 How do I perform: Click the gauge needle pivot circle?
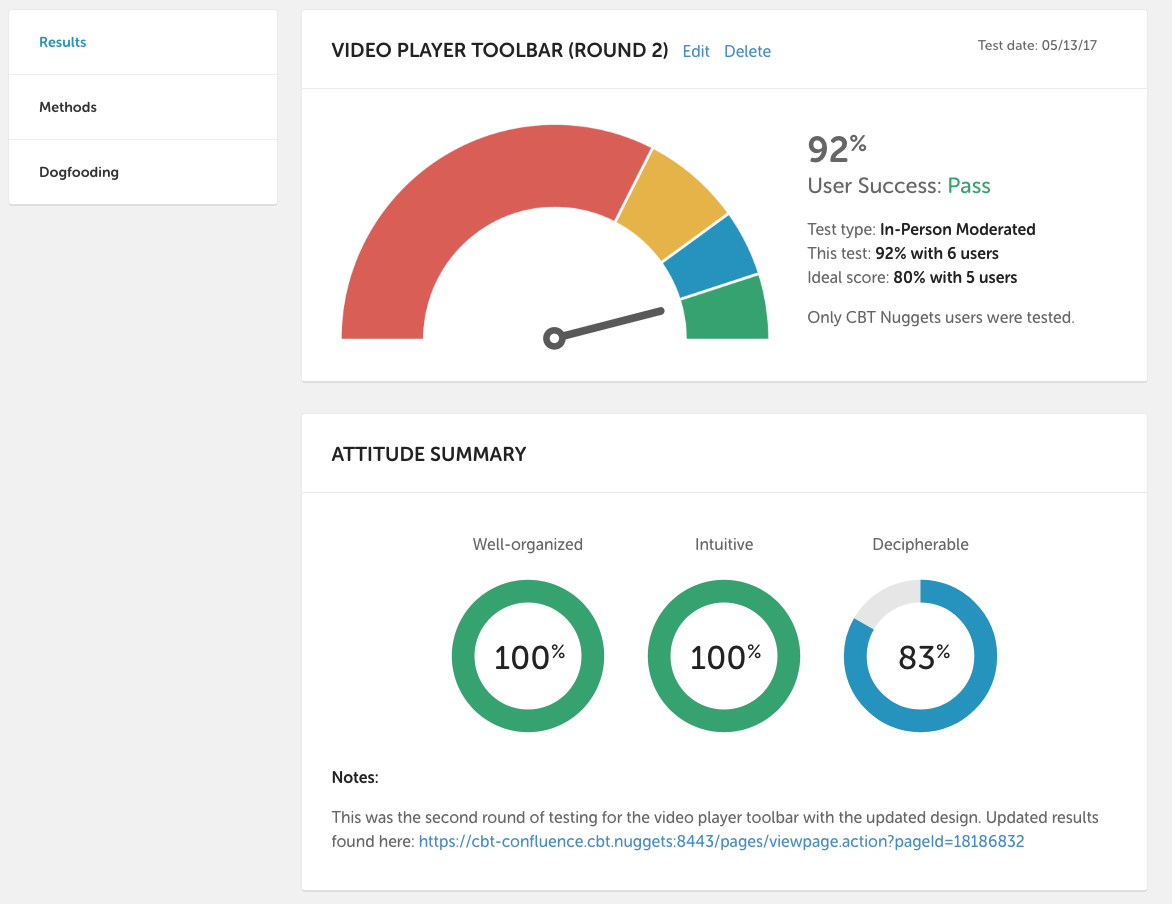coord(554,338)
